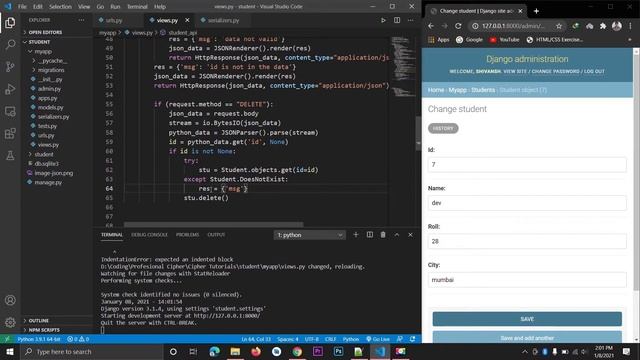
Task: Create a new terminal with plus icon
Action: pos(356,235)
